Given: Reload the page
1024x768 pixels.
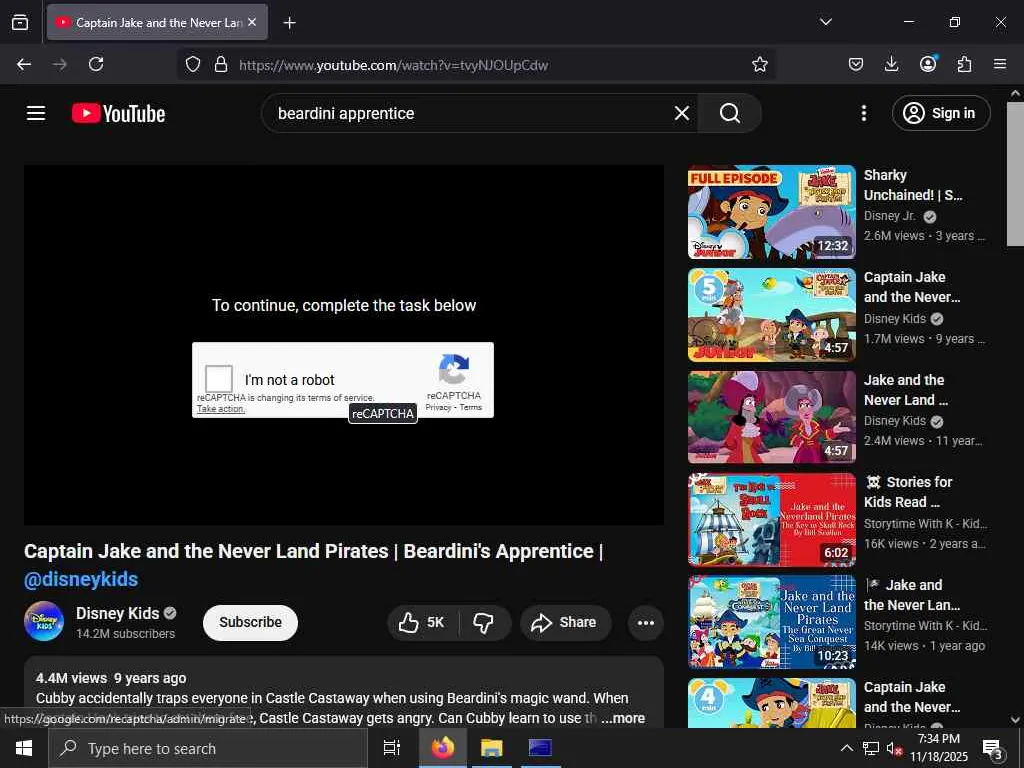Looking at the screenshot, I should click(x=96, y=64).
